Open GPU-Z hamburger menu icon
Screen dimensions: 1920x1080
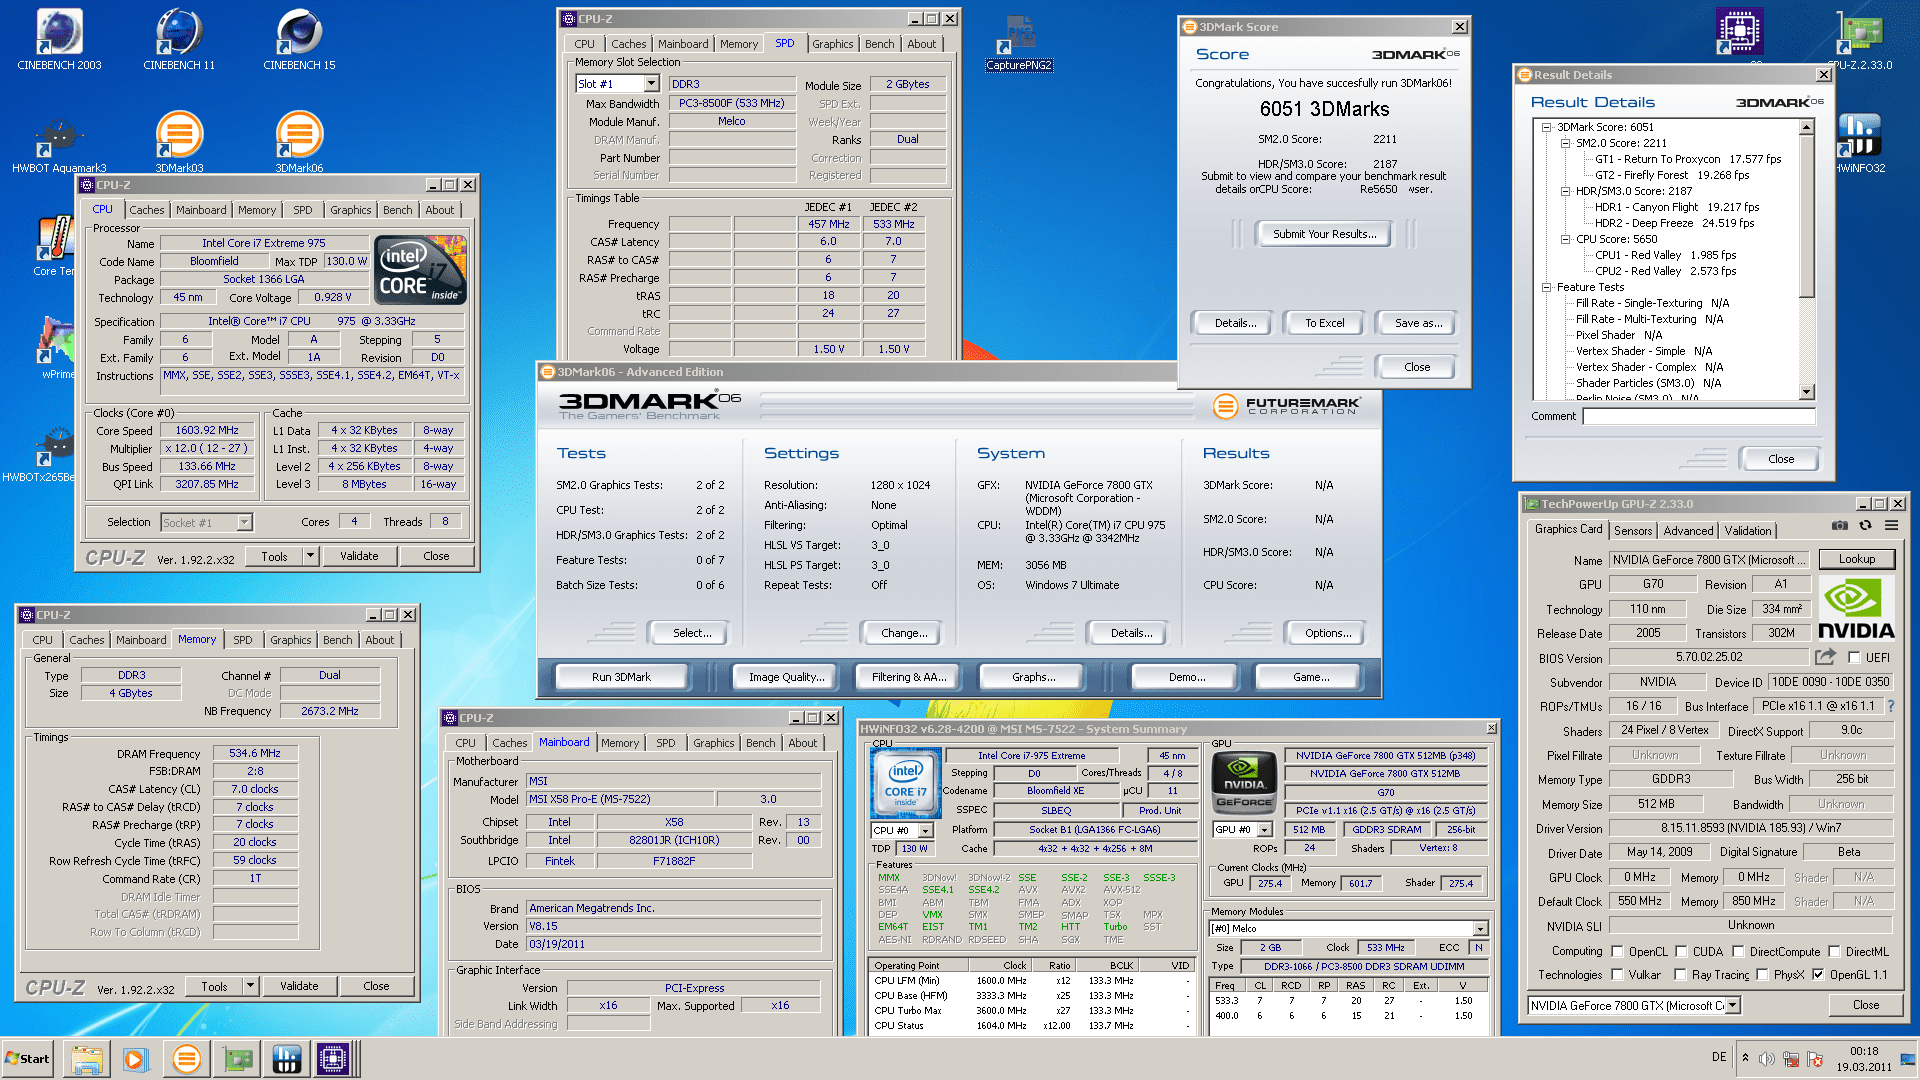[1892, 525]
